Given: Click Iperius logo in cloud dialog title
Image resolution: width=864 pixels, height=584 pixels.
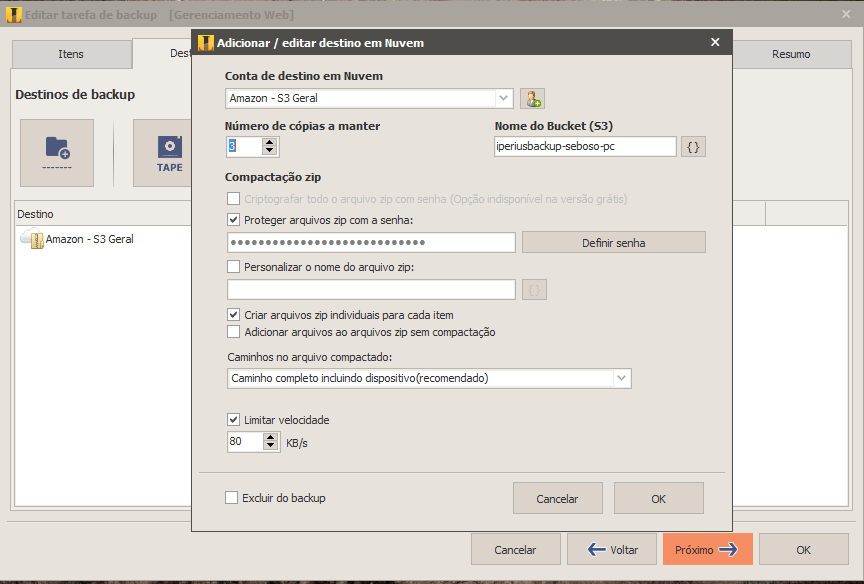Looking at the screenshot, I should [x=206, y=43].
